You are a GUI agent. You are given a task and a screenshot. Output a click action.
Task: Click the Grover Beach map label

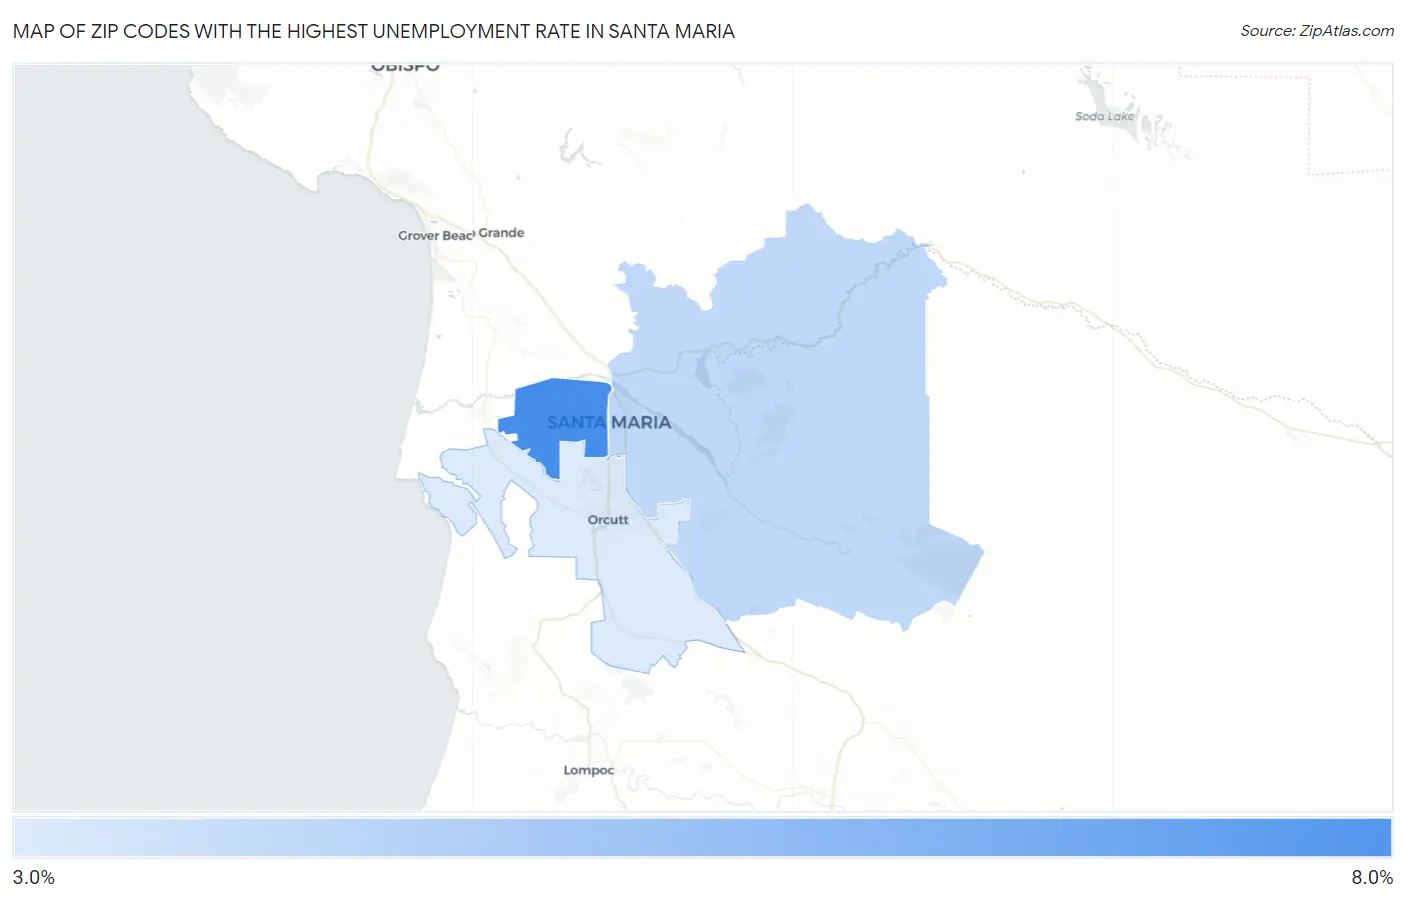[436, 236]
